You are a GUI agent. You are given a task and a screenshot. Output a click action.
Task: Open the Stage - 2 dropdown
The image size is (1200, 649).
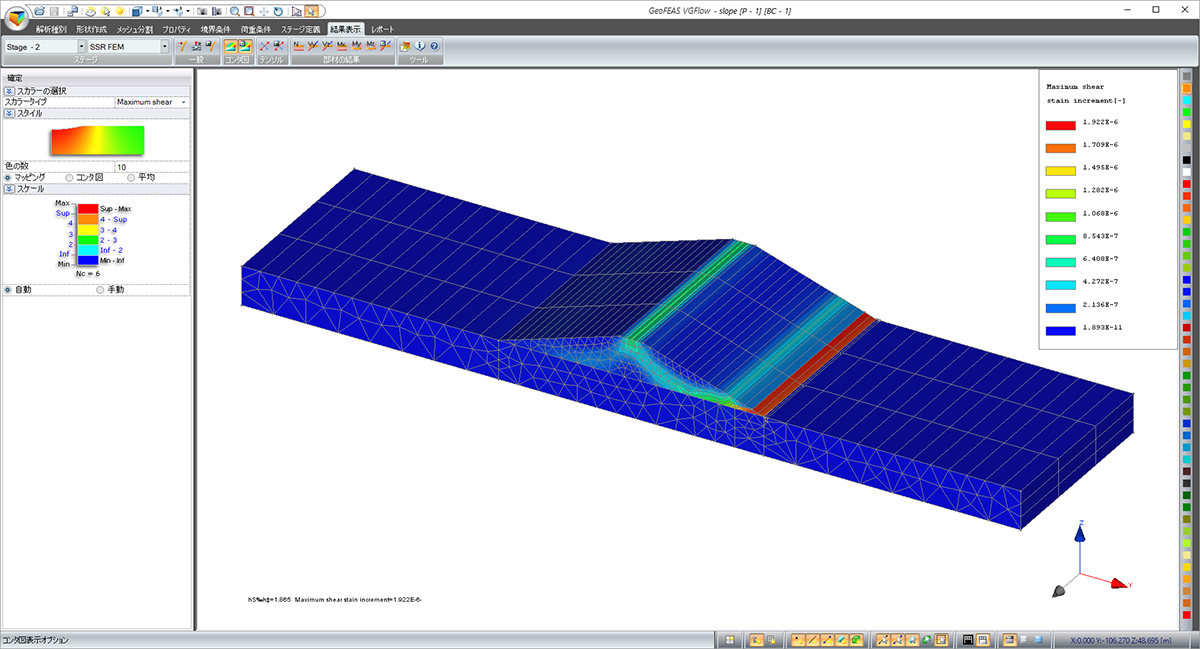[x=81, y=46]
